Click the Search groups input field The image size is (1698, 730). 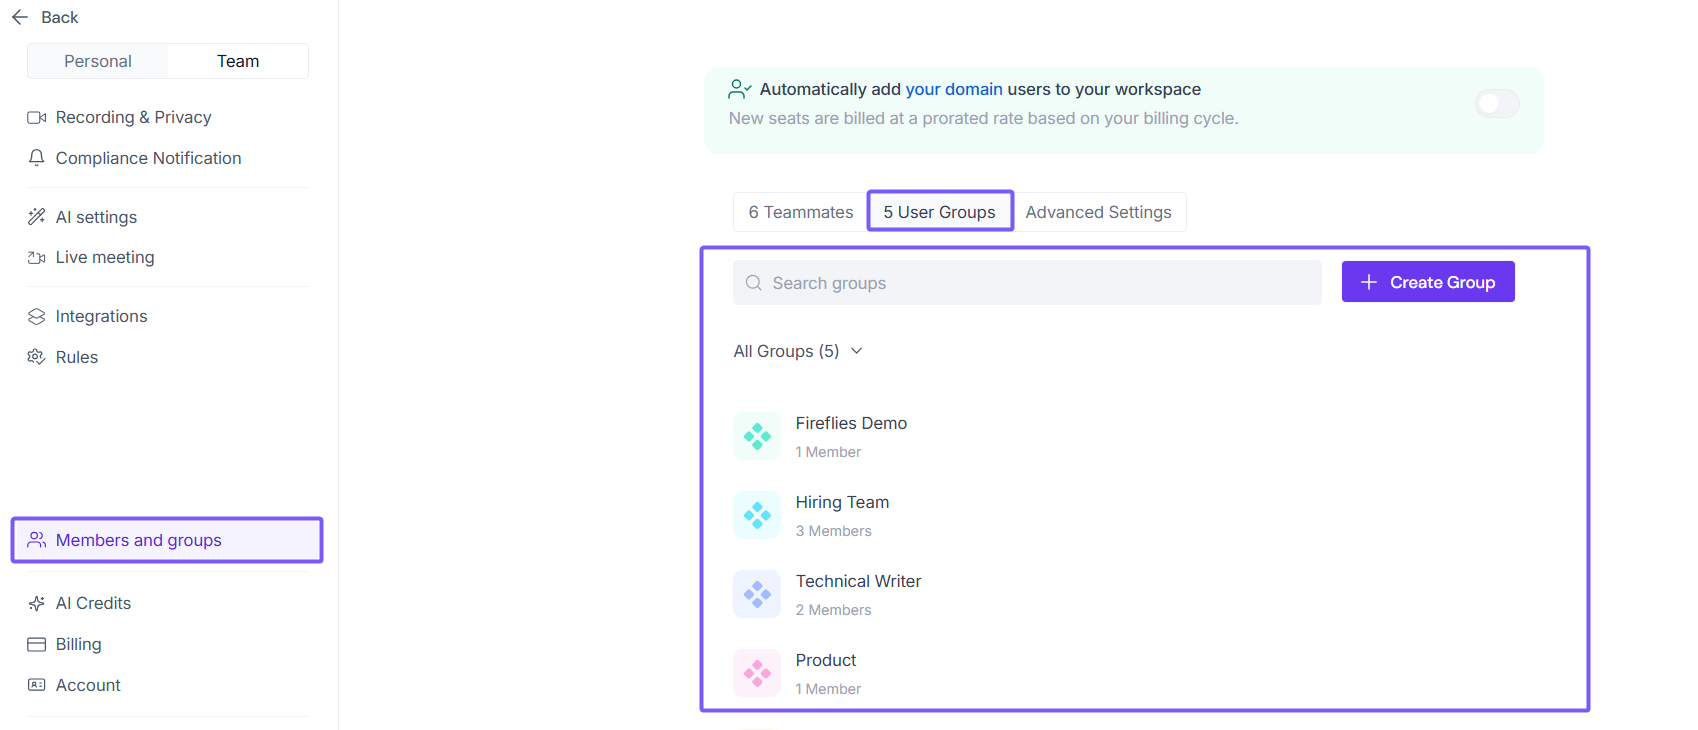point(1027,283)
